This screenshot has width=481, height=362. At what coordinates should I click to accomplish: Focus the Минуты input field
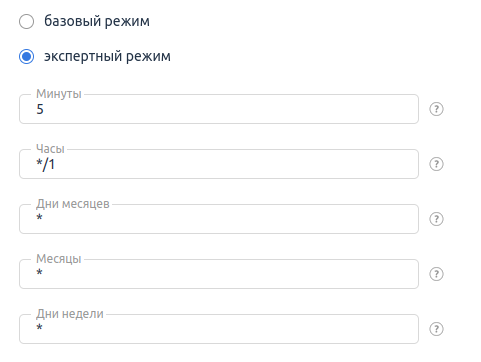click(219, 109)
